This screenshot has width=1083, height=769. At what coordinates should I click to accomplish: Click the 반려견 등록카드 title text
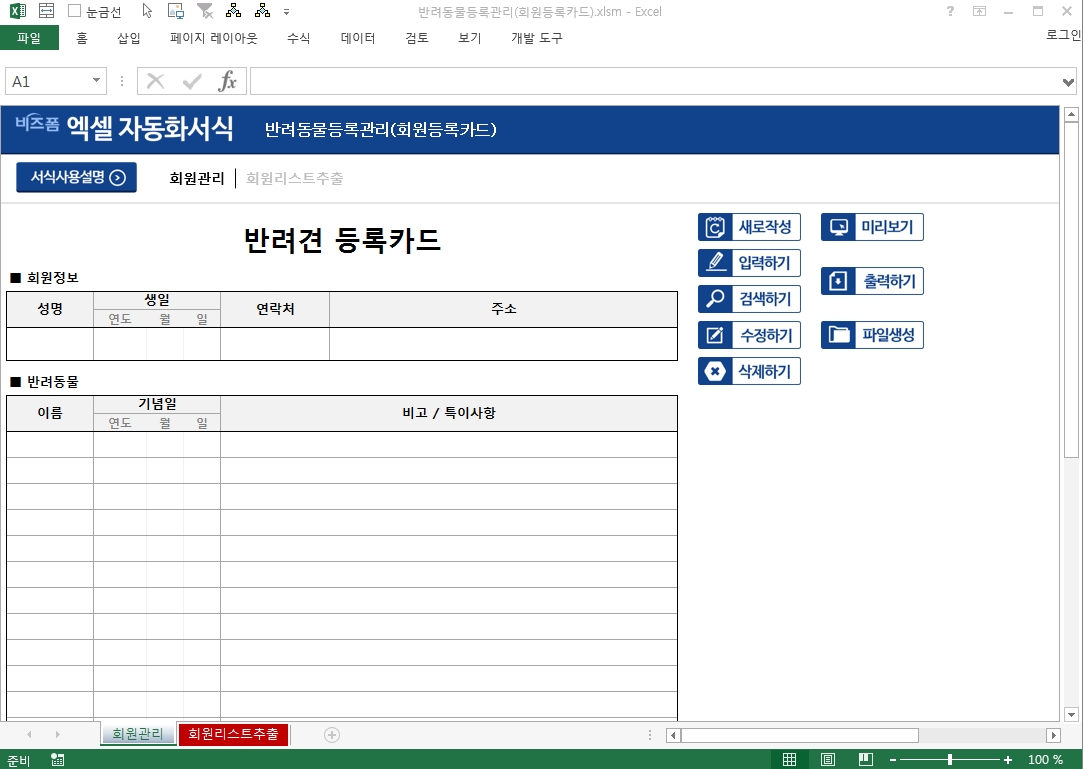tap(343, 240)
